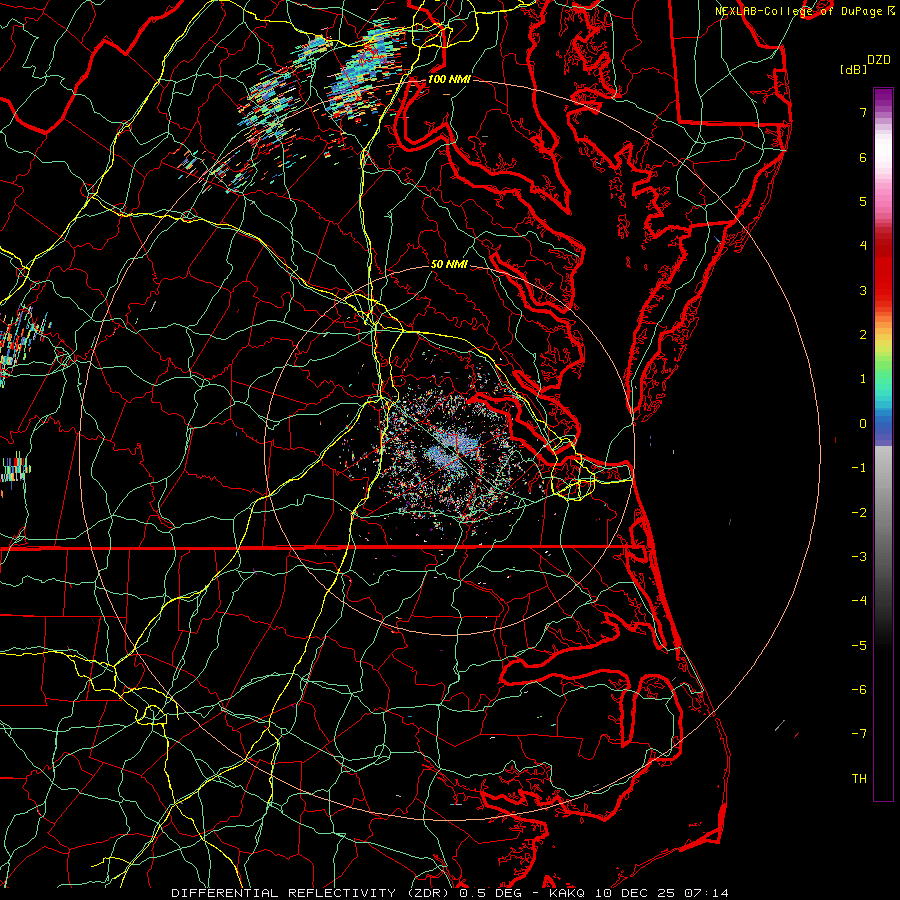This screenshot has height=900, width=900.
Task: Click the -4 value on the color scale
Action: [x=859, y=601]
